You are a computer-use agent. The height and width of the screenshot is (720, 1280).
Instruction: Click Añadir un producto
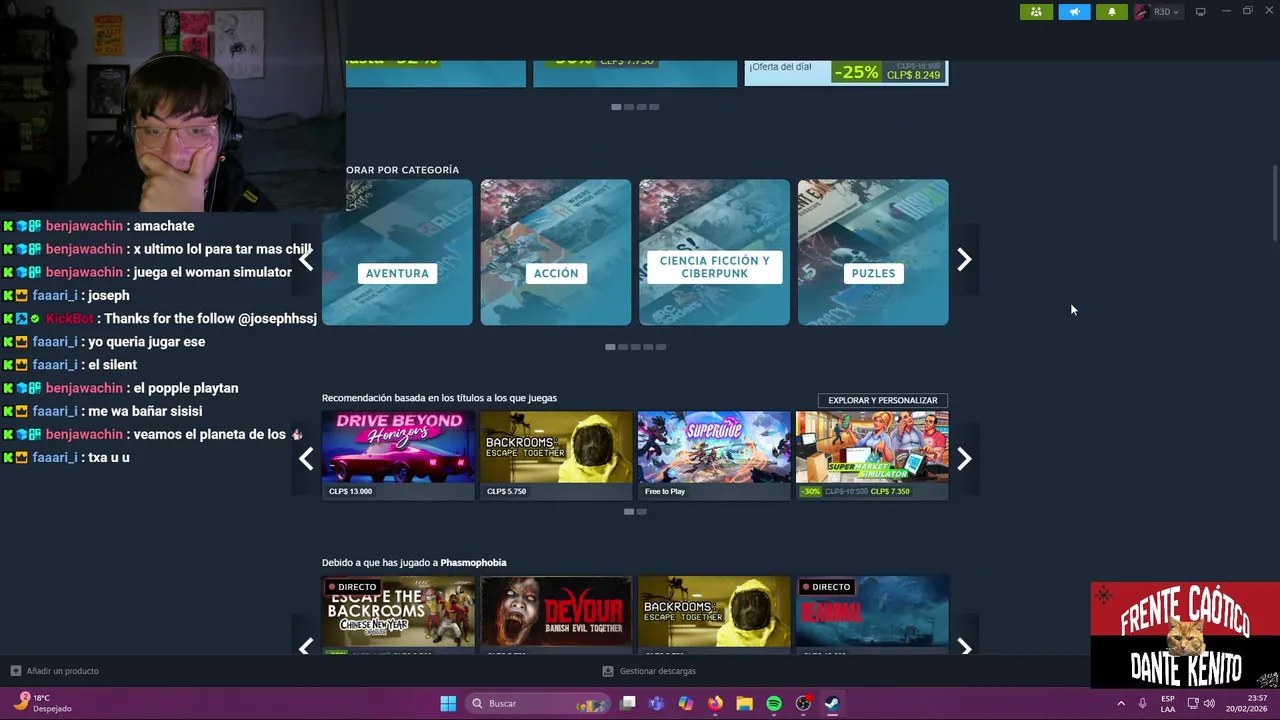point(55,671)
